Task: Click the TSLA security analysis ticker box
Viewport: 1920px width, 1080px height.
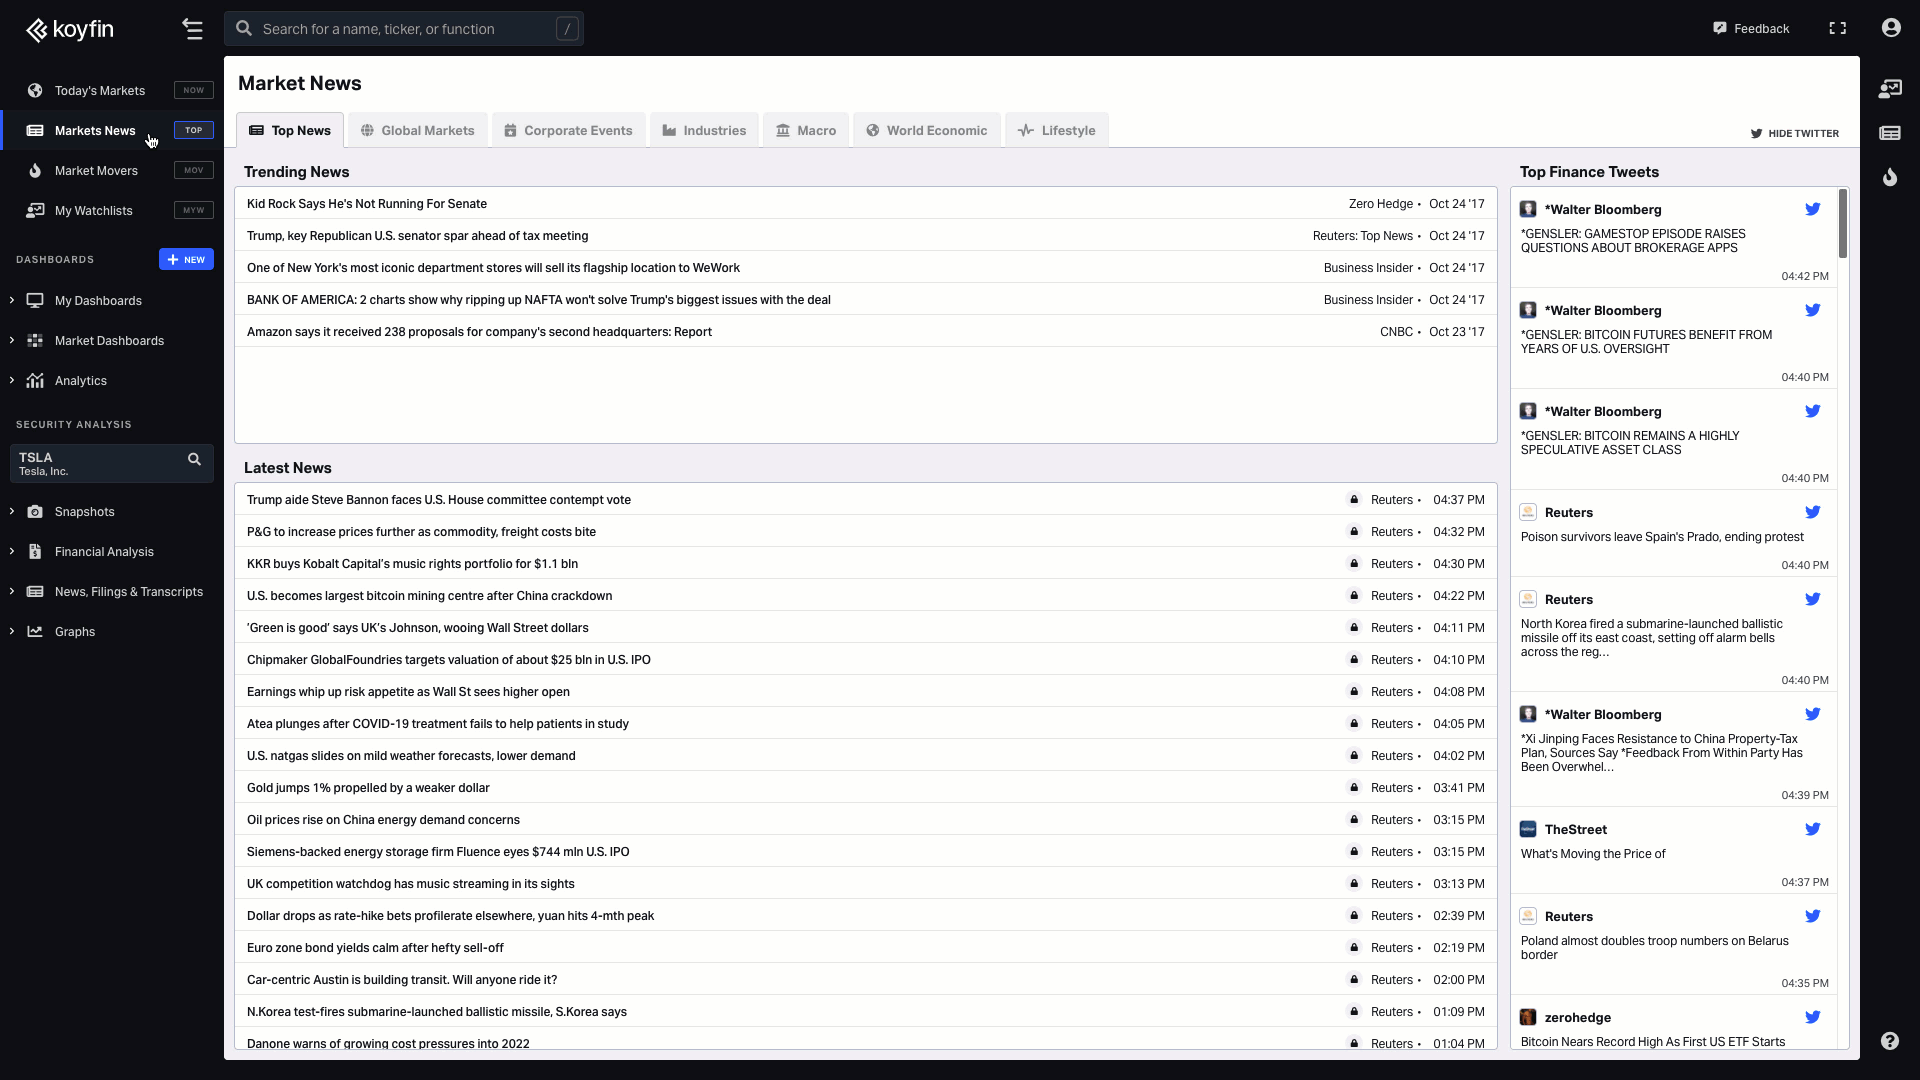Action: coord(112,464)
